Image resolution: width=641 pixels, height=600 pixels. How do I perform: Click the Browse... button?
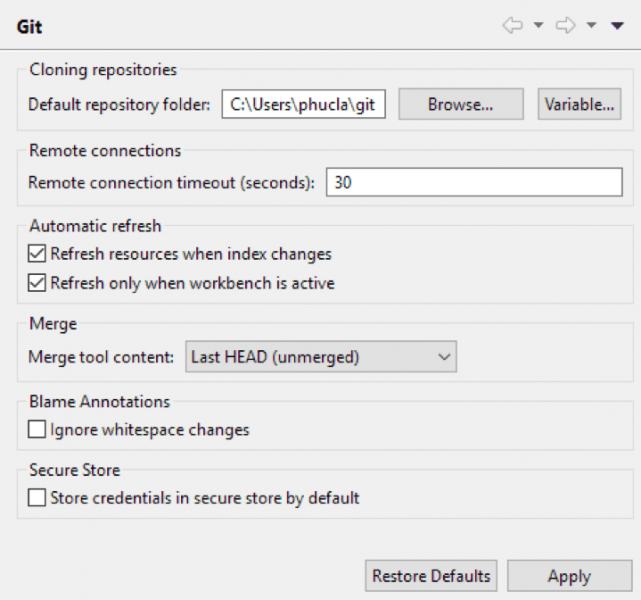[x=460, y=104]
